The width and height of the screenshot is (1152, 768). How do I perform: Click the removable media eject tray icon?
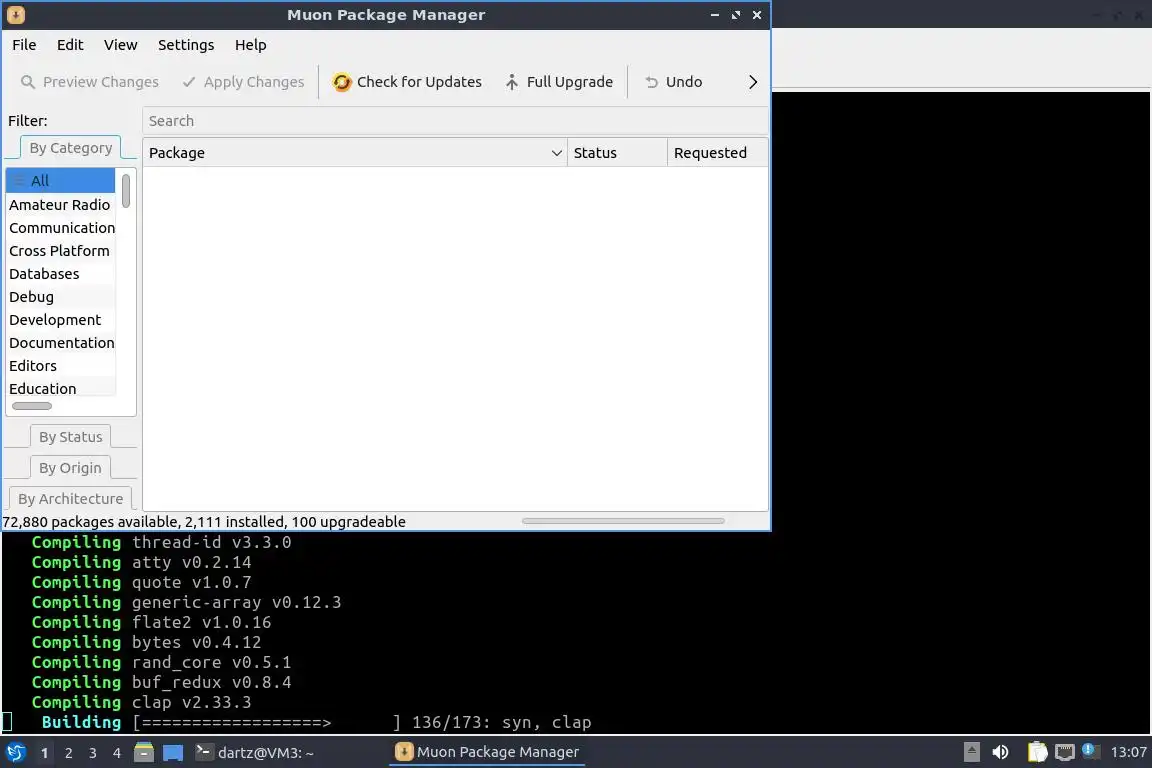971,752
